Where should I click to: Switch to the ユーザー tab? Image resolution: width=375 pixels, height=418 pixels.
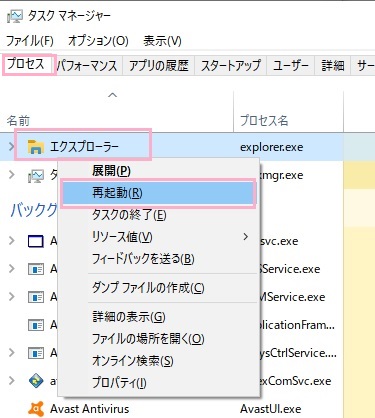pyautogui.click(x=291, y=65)
